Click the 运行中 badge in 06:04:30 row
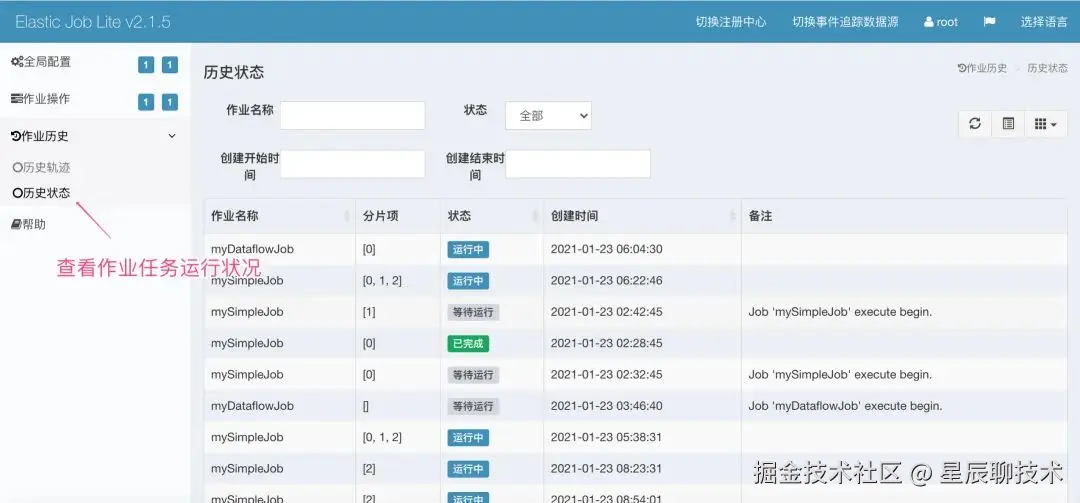The width and height of the screenshot is (1080, 503). (468, 249)
